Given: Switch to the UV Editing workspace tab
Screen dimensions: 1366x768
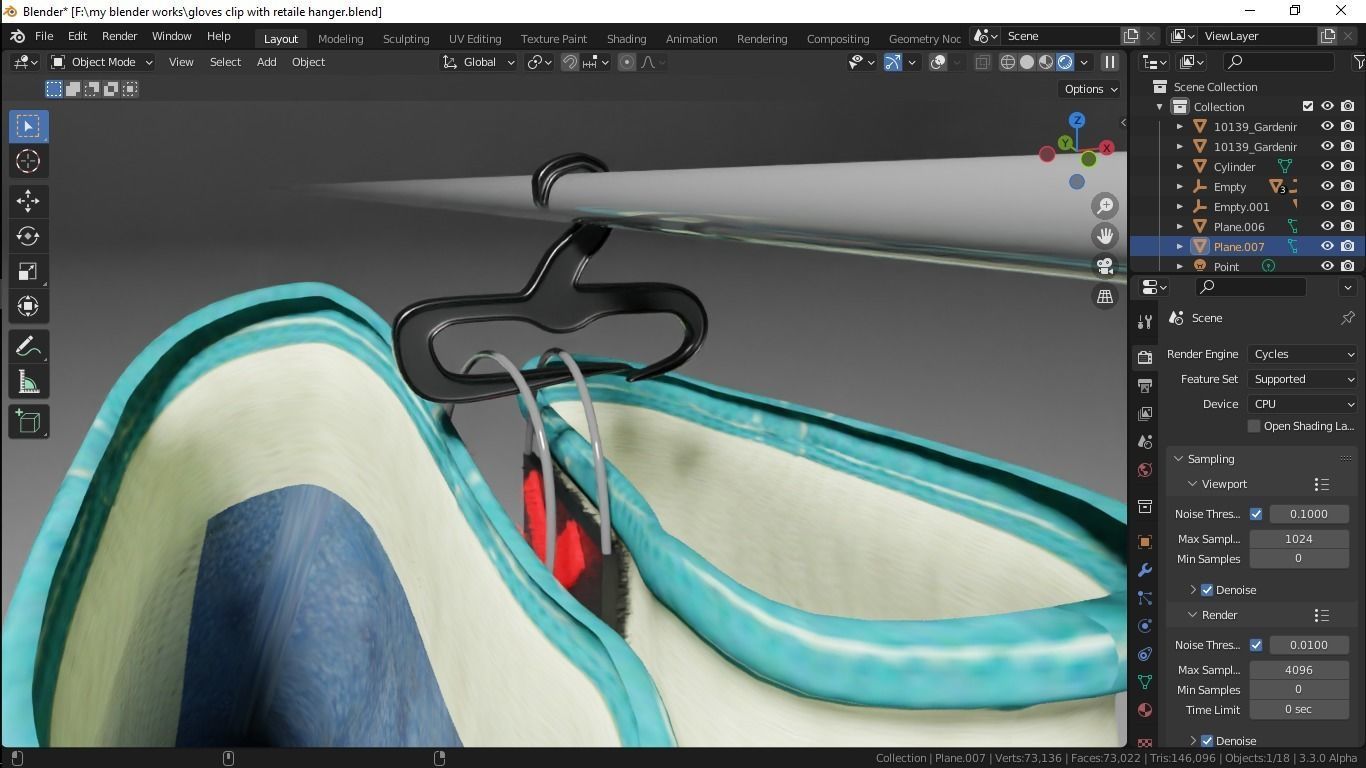Looking at the screenshot, I should point(475,38).
